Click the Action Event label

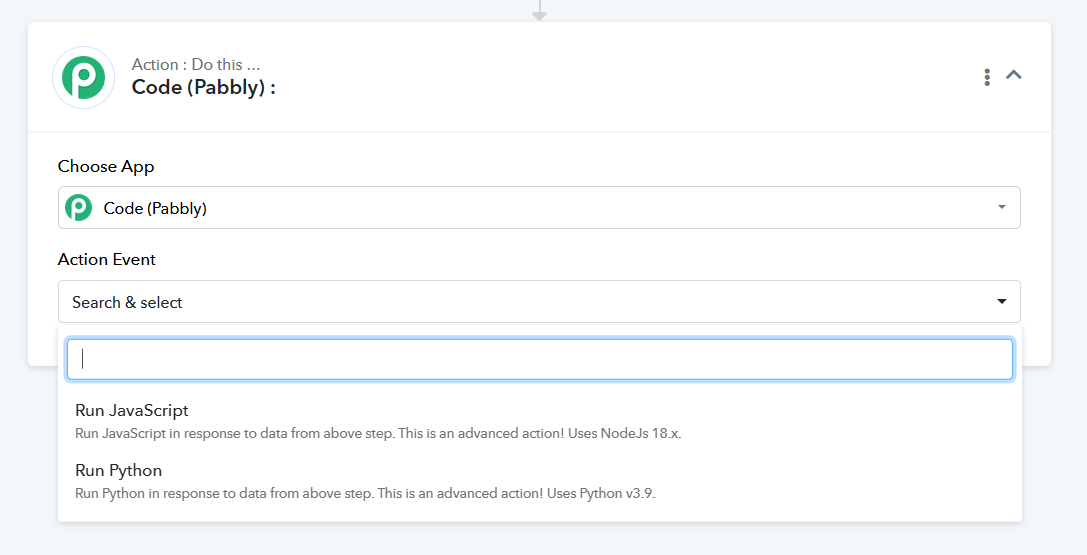pyautogui.click(x=107, y=259)
